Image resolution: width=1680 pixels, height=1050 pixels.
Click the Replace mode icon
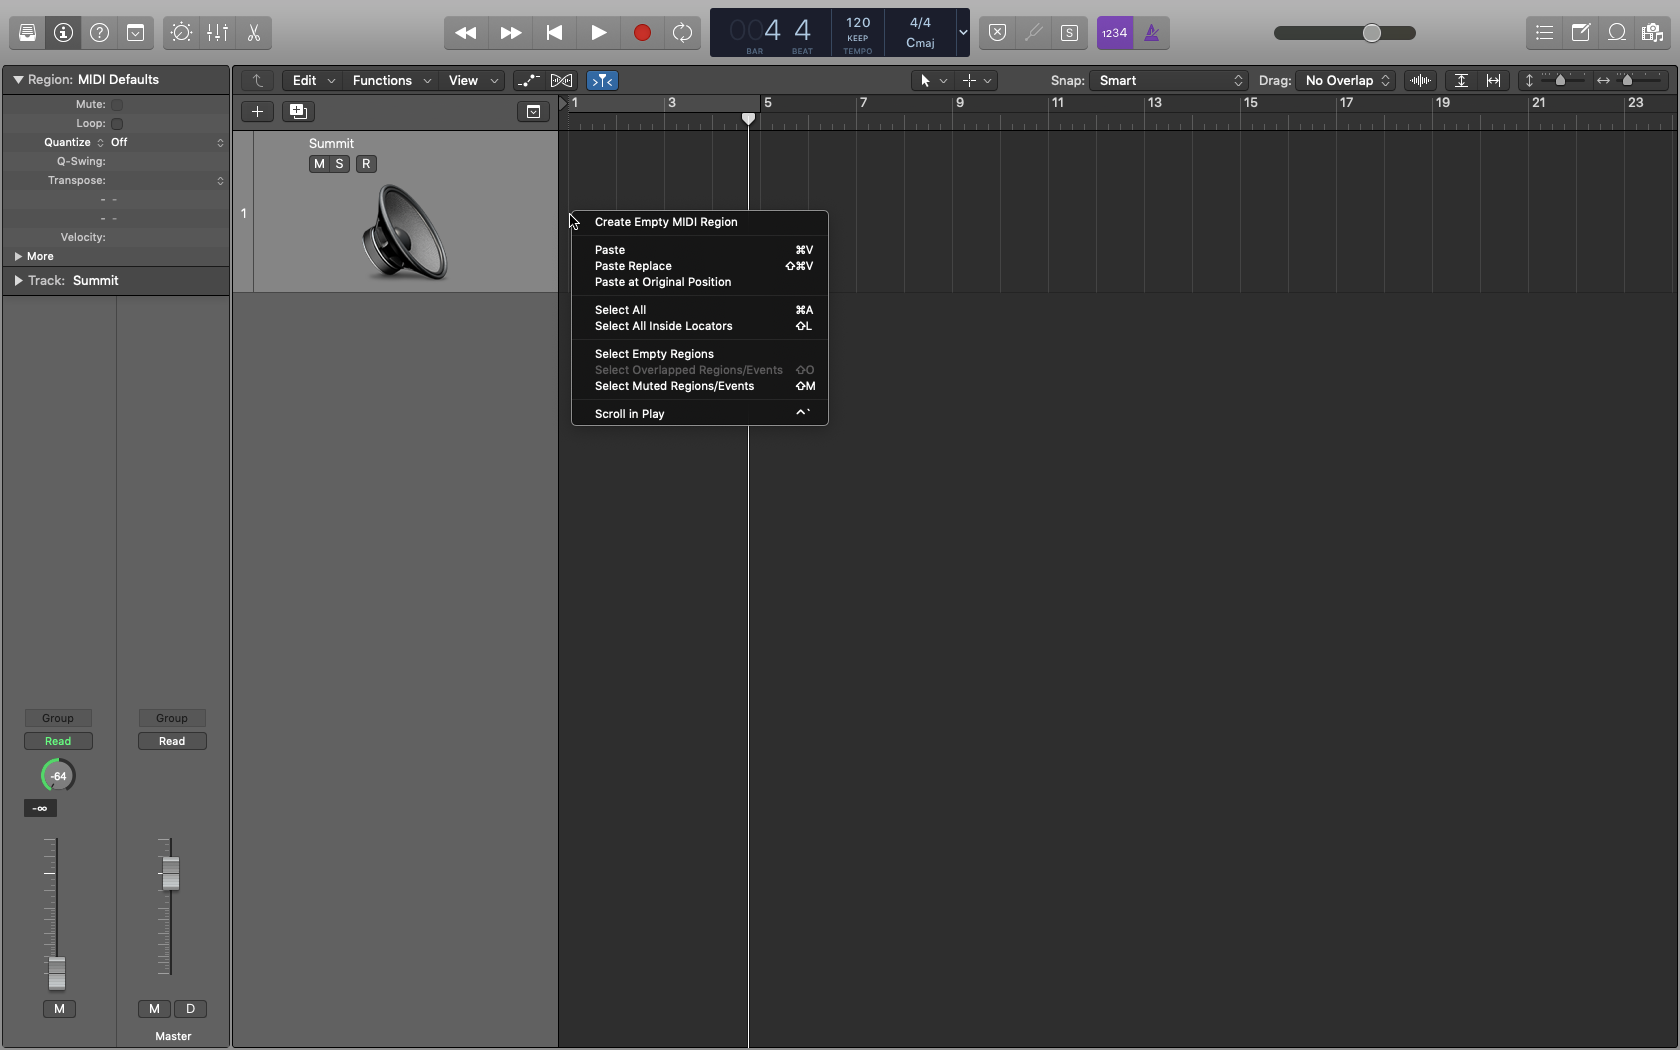click(x=997, y=33)
